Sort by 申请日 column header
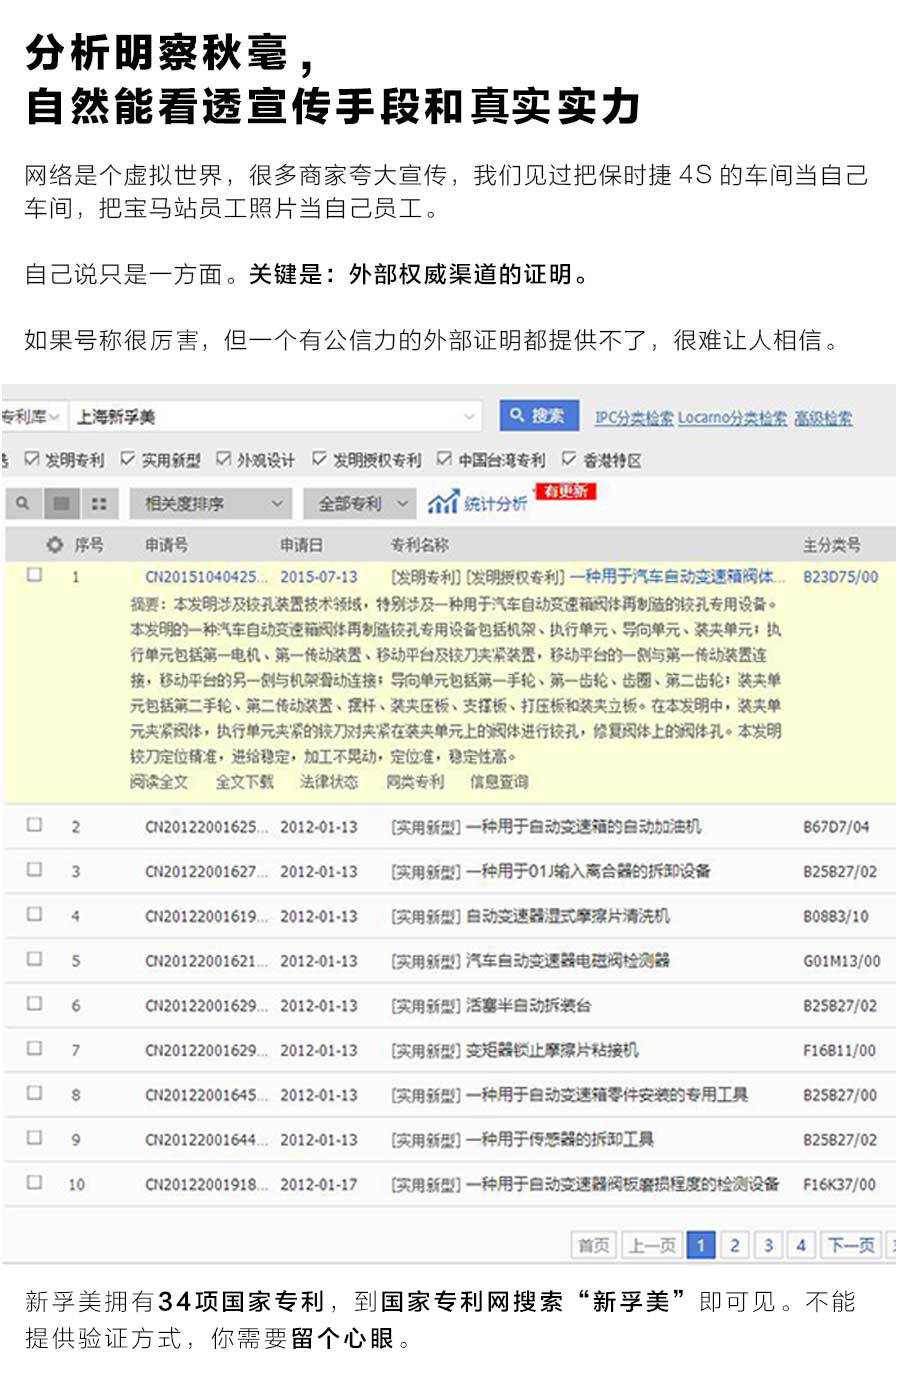This screenshot has height=1375, width=900. click(301, 545)
